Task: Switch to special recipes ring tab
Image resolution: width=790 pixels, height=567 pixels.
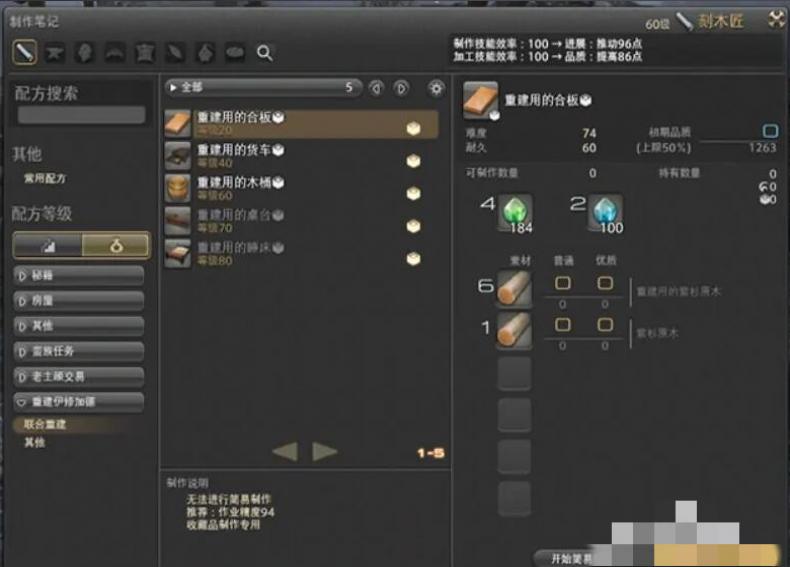Action: (116, 245)
